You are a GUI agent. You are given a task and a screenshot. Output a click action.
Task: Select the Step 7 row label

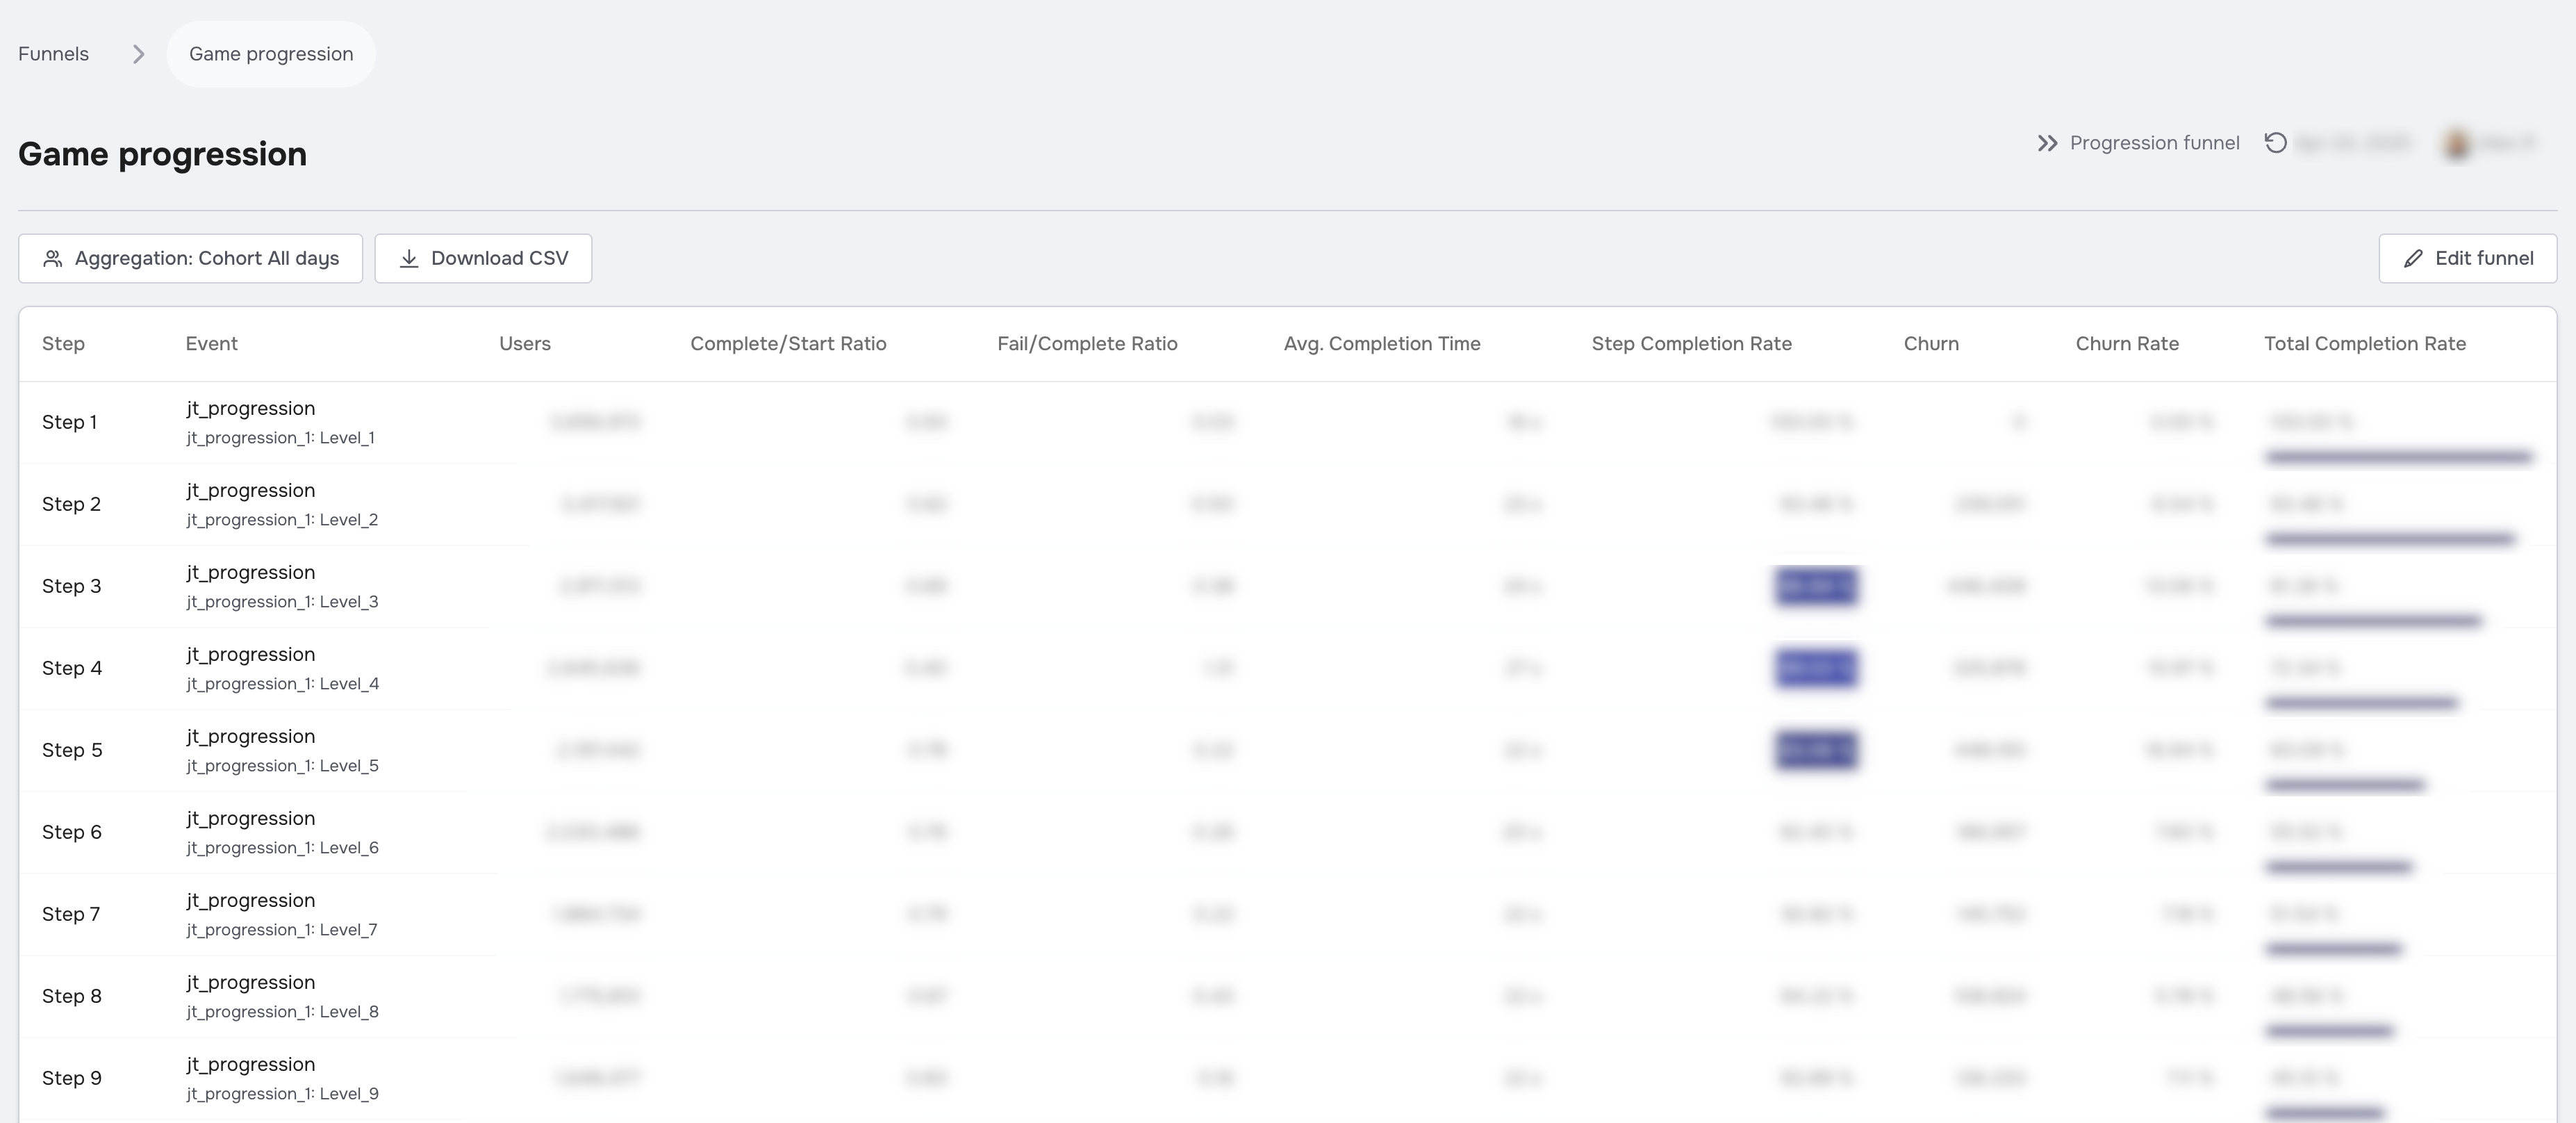click(x=71, y=914)
